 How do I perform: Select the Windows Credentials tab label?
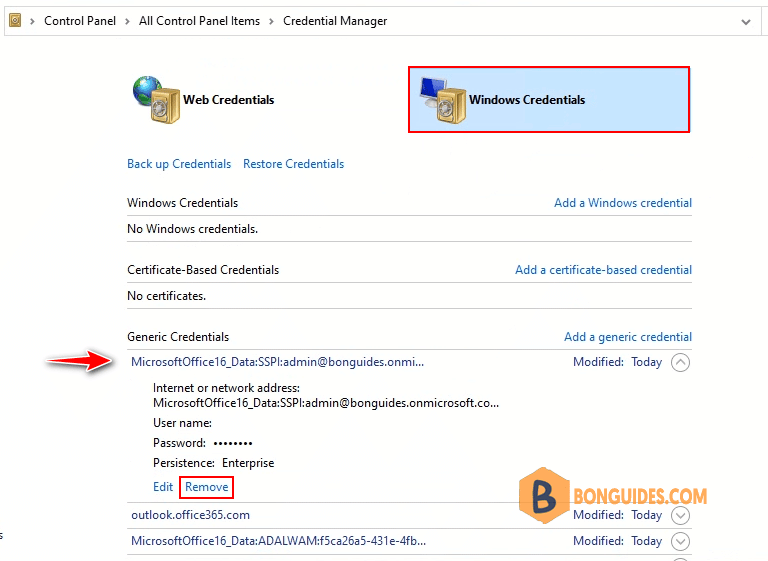click(527, 99)
